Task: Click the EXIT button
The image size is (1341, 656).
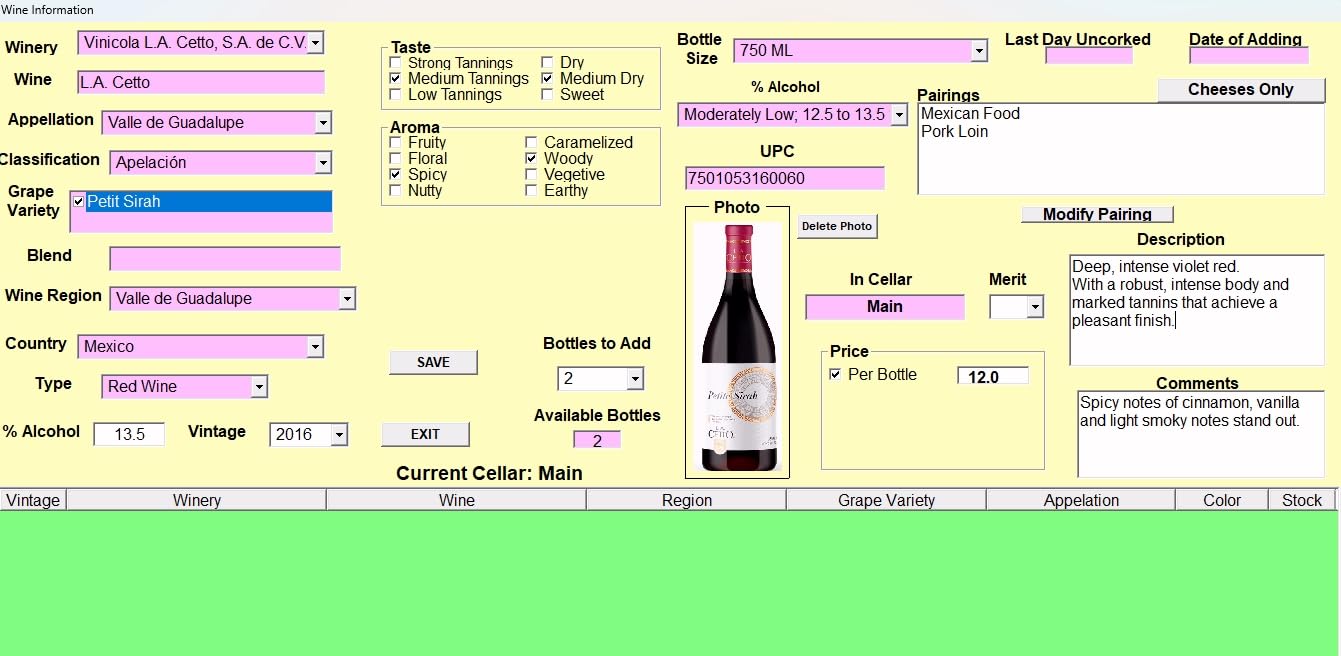Action: (x=425, y=434)
